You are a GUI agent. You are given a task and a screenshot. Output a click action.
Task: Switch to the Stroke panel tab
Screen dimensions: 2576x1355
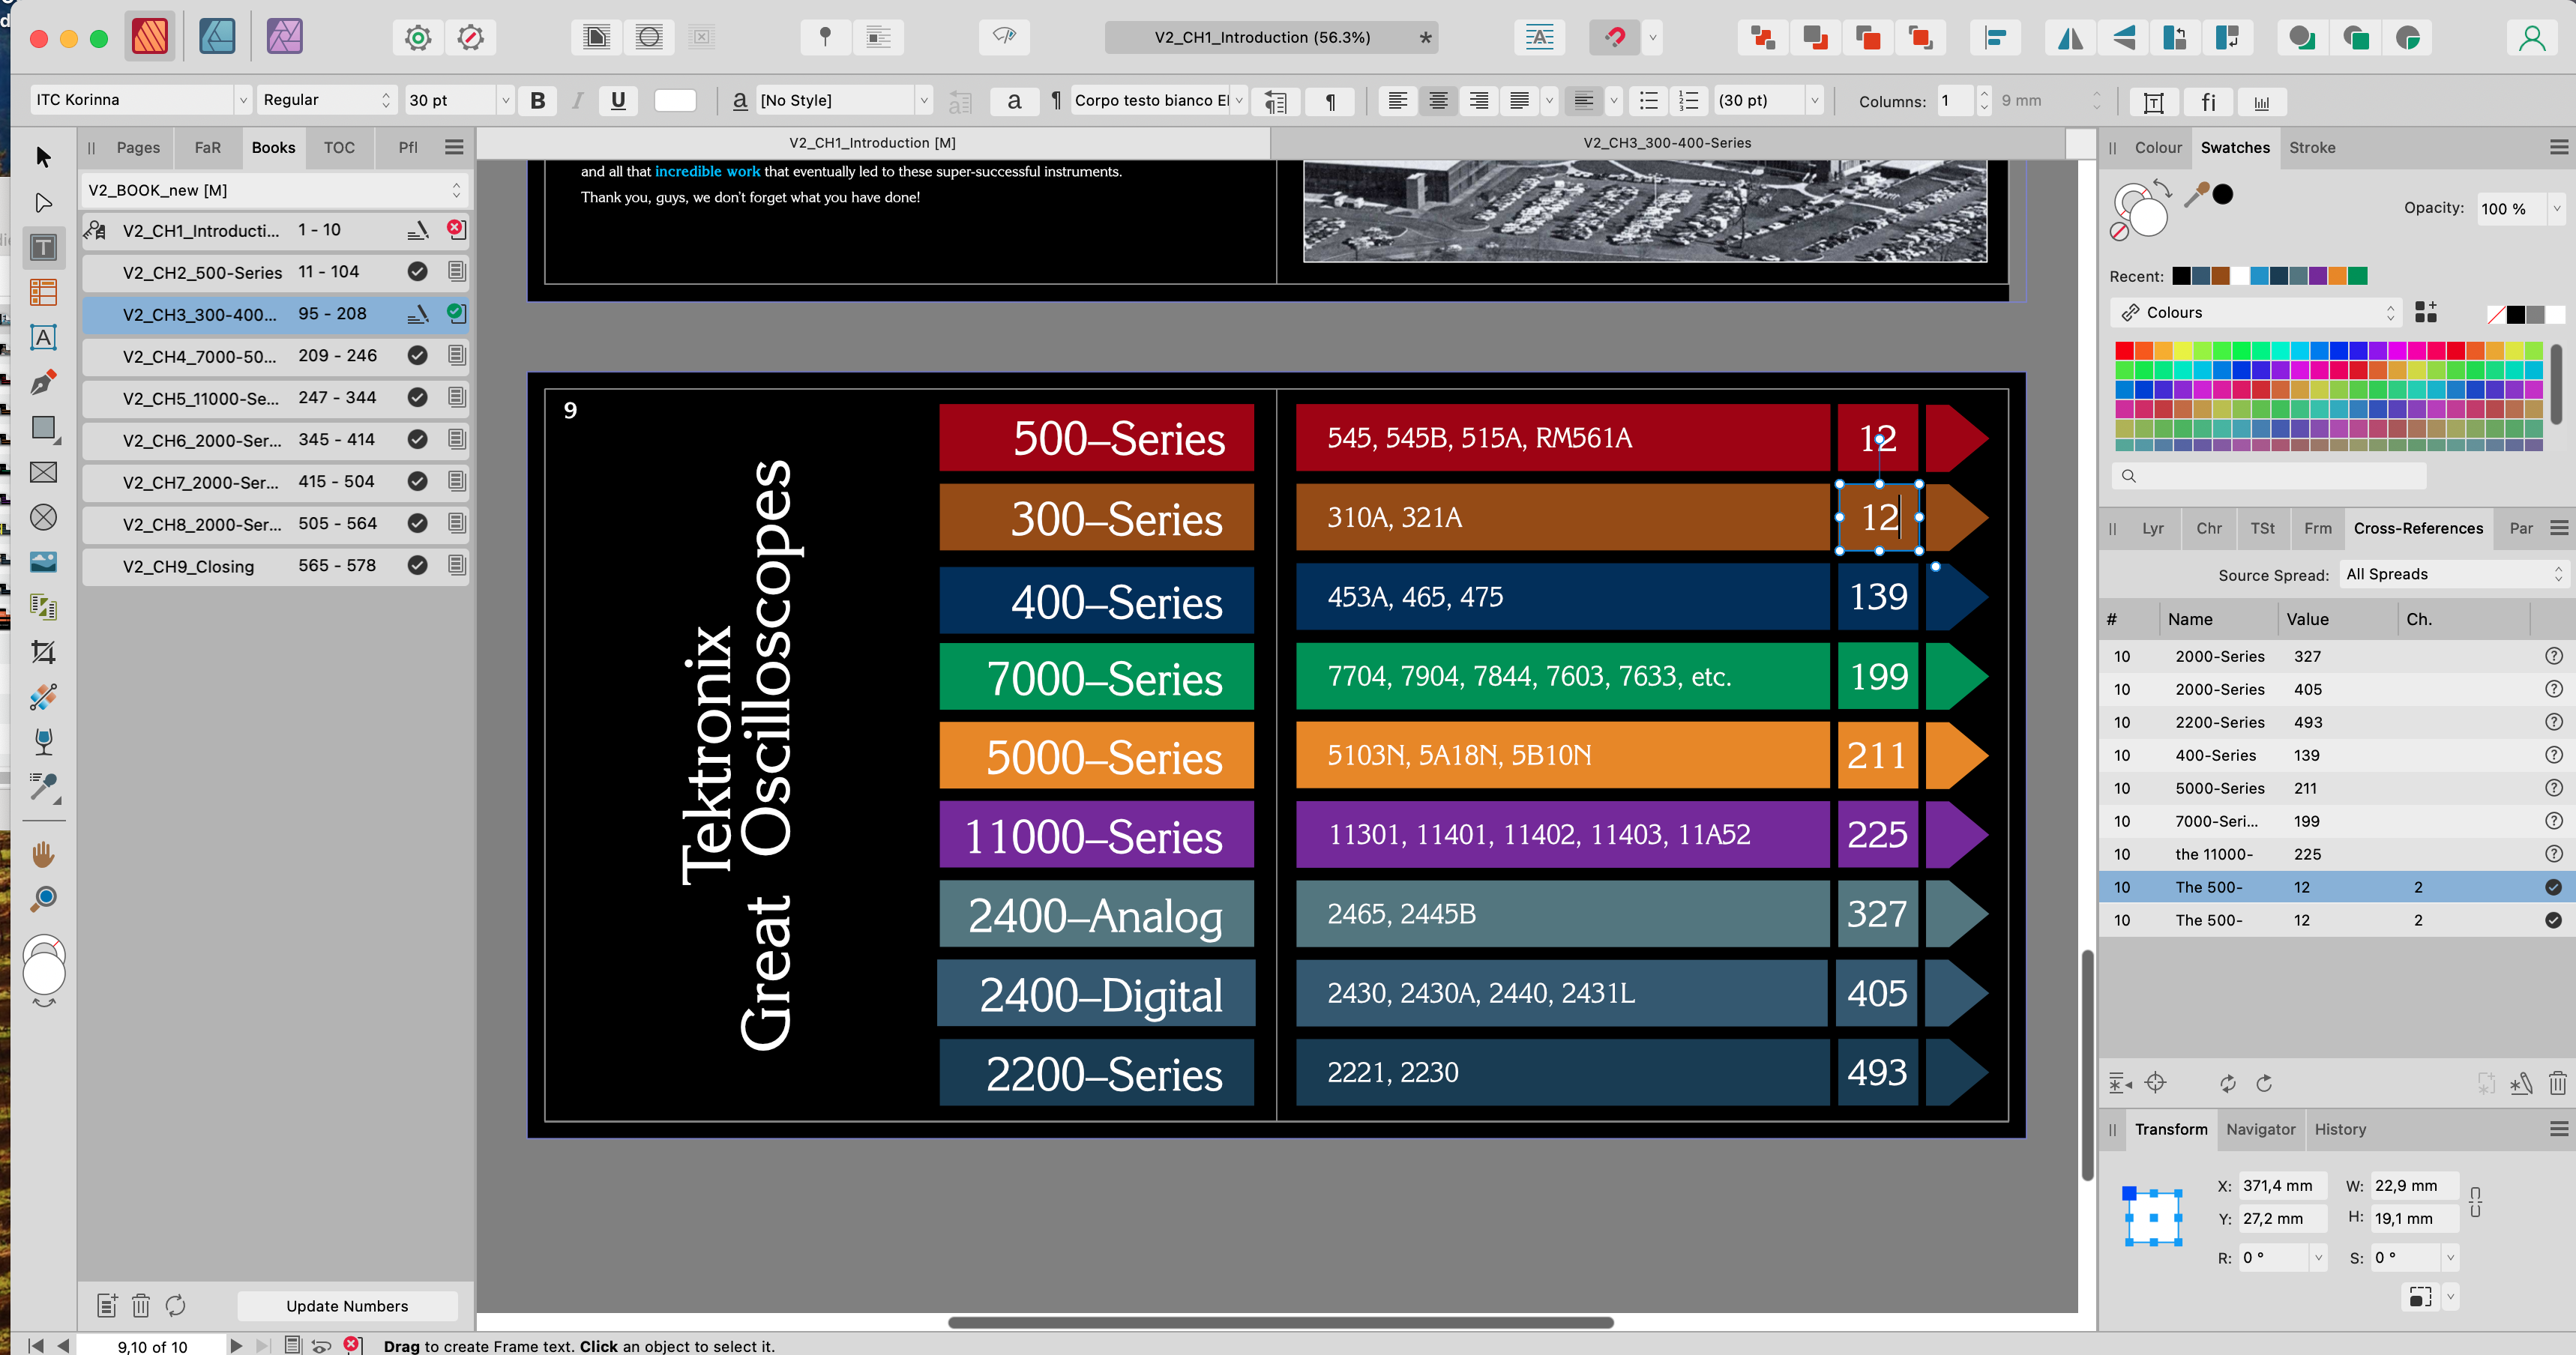coord(2312,147)
